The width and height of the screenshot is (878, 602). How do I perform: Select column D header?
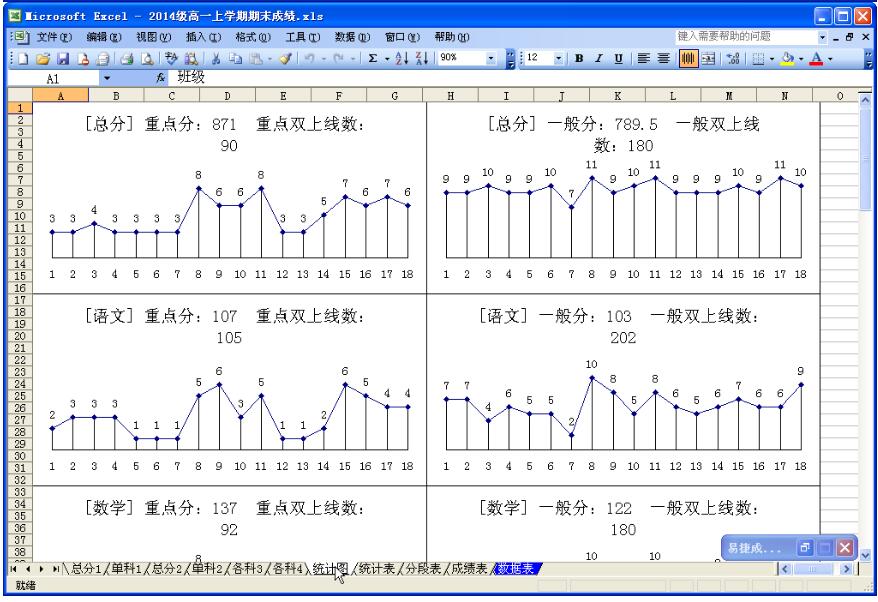pos(227,96)
